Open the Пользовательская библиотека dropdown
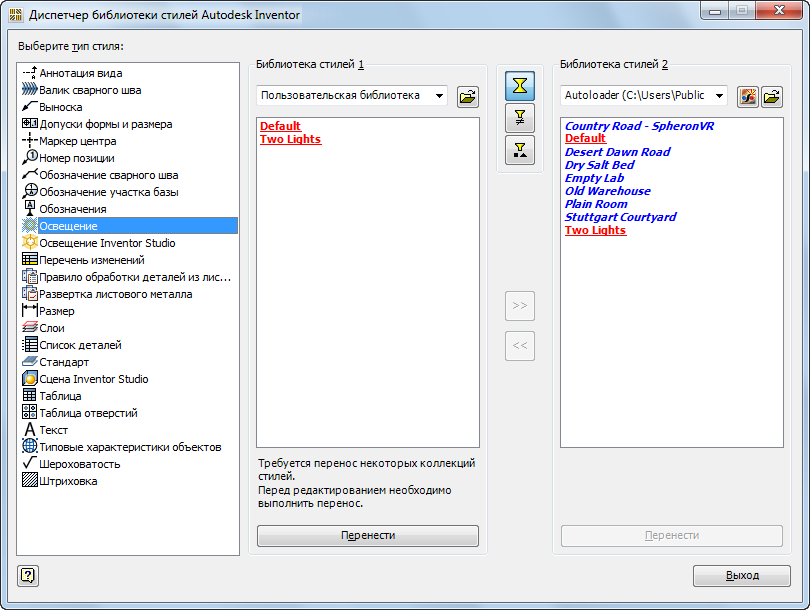 click(439, 96)
